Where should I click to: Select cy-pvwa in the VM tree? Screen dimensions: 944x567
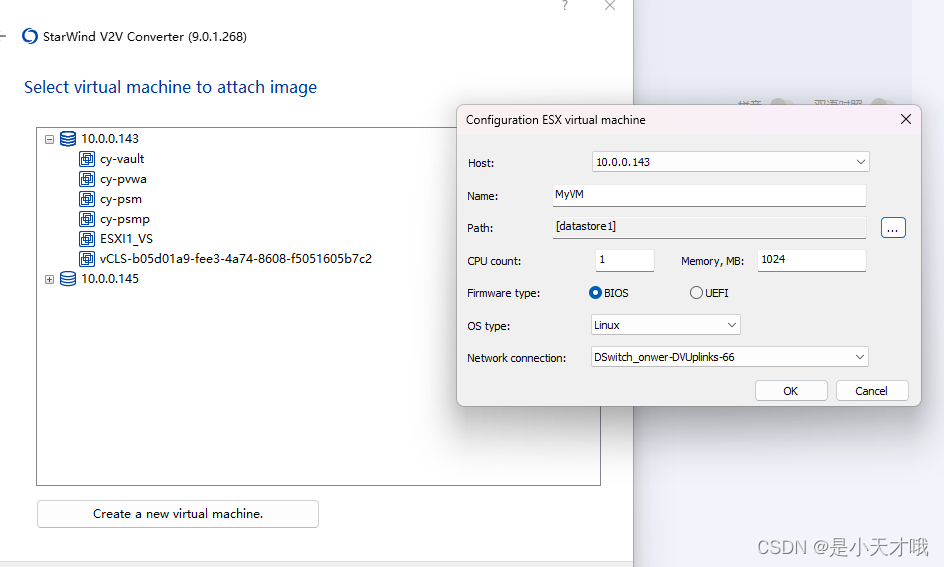[x=123, y=179]
